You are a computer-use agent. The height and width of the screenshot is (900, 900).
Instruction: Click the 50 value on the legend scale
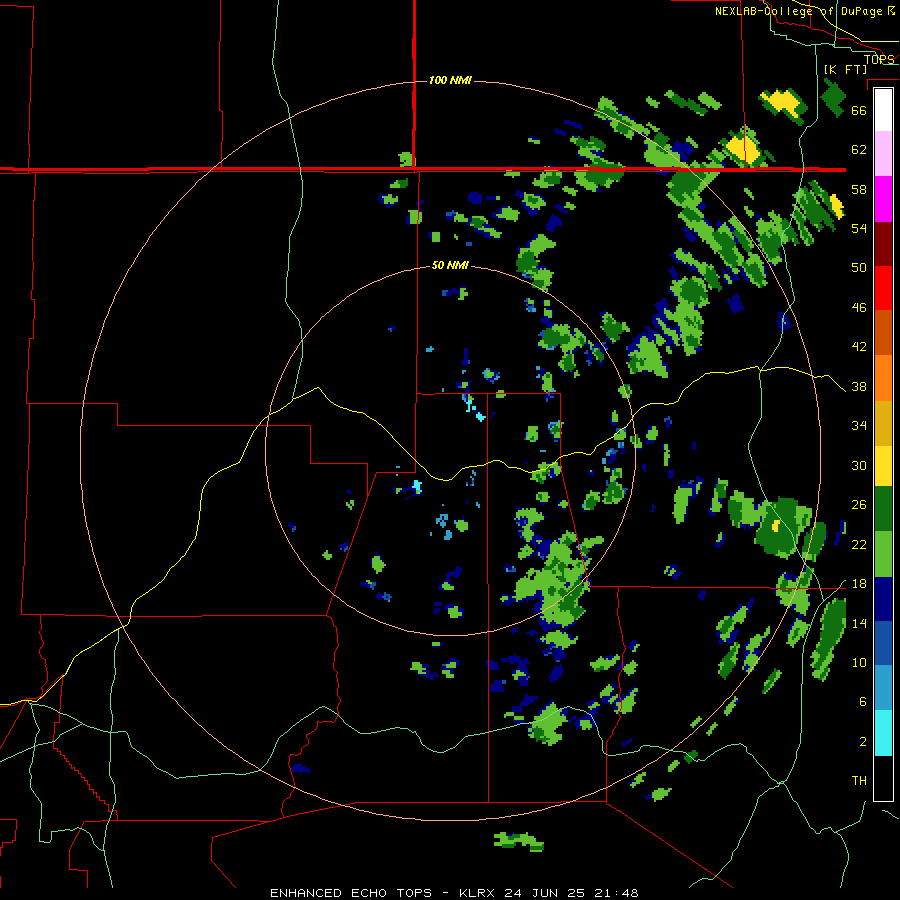[x=859, y=268]
